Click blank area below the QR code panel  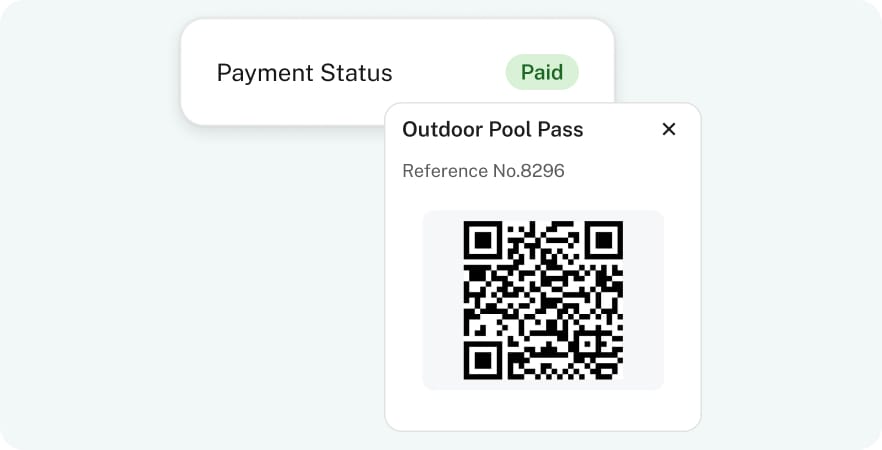point(543,410)
